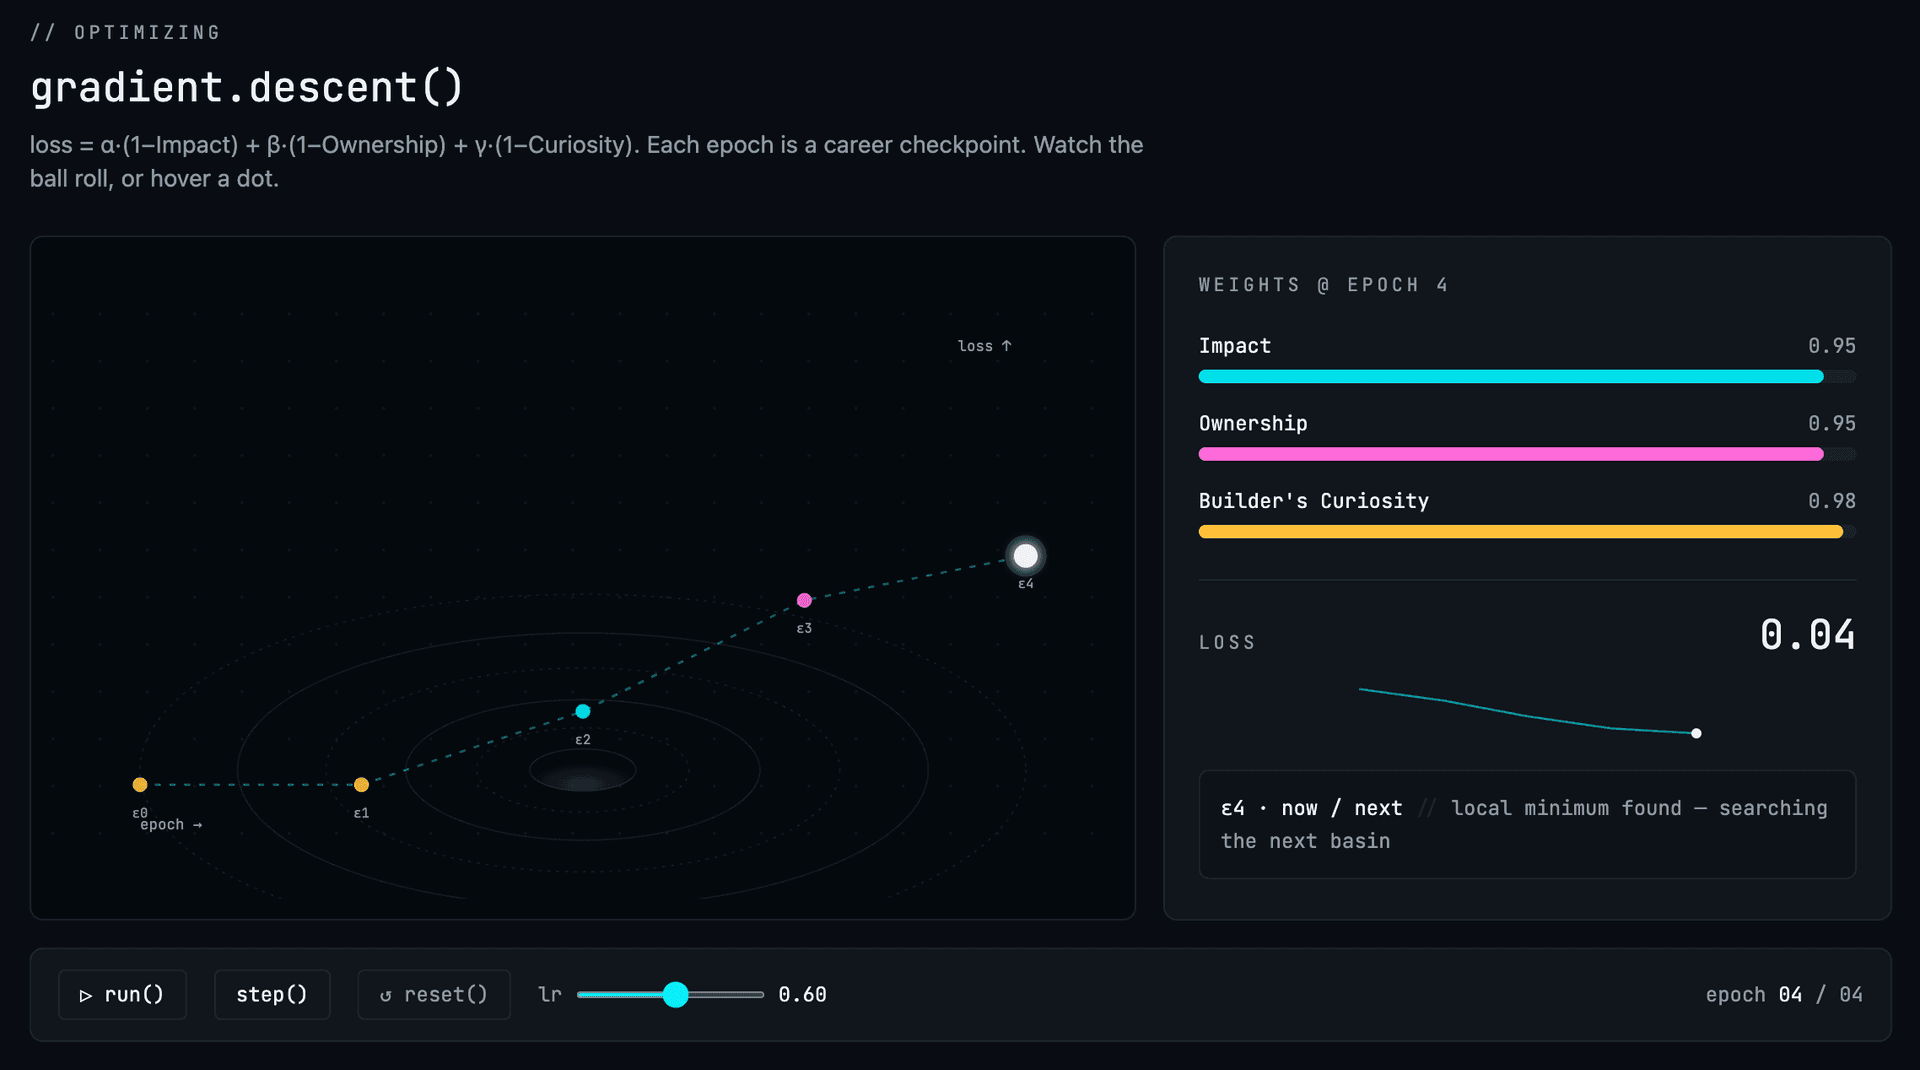Click the 0.04 loss value

point(1807,635)
